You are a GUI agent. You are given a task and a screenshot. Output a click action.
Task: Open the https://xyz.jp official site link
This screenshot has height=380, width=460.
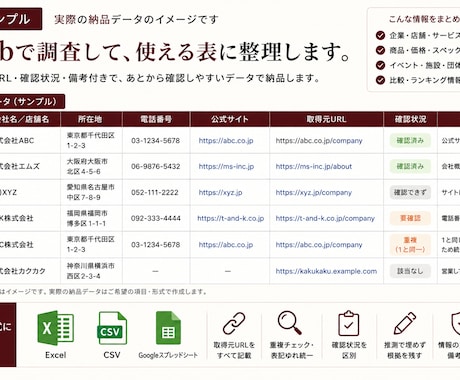pos(220,193)
